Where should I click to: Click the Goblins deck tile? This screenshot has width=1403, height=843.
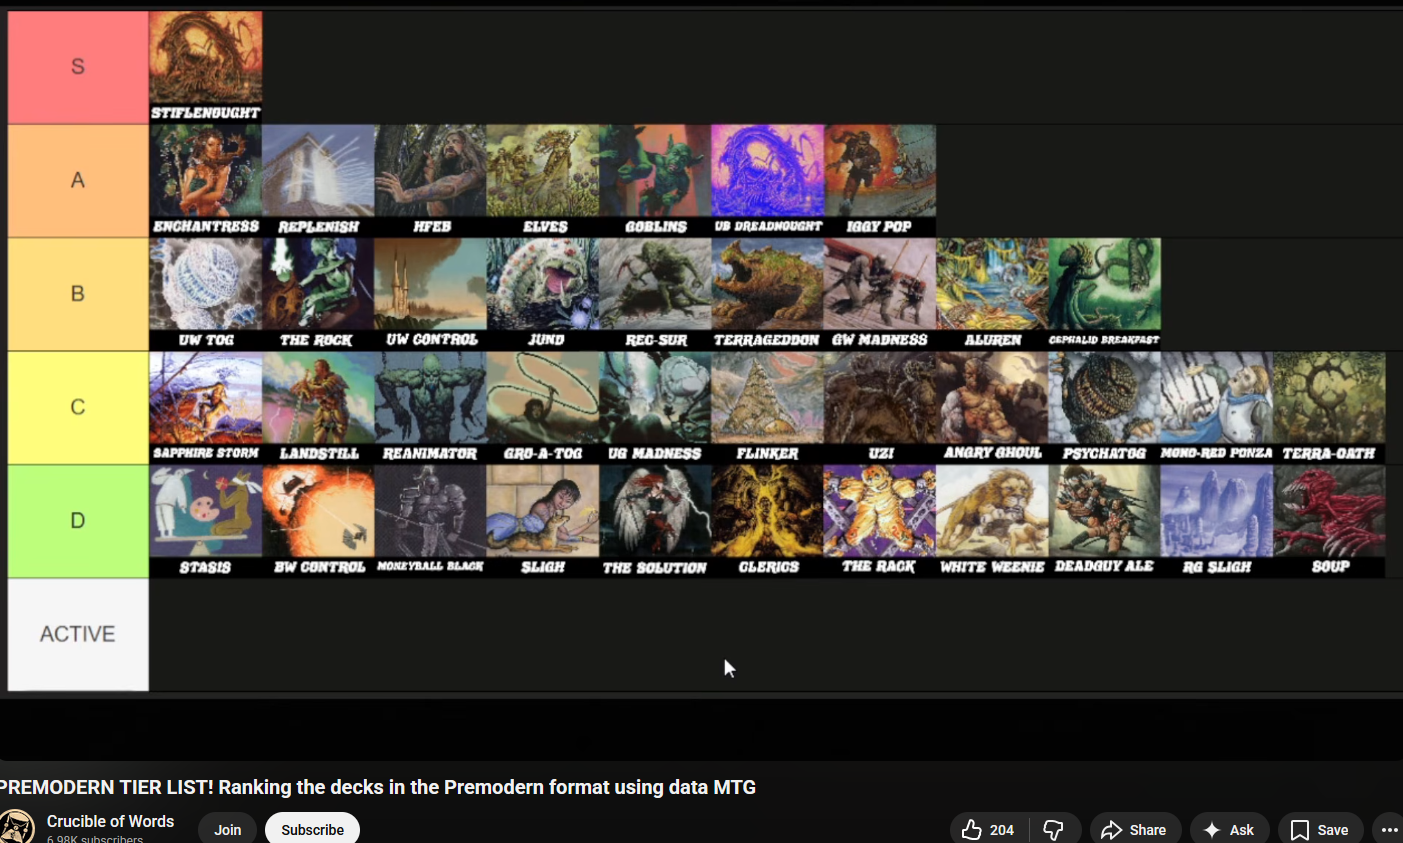point(656,181)
